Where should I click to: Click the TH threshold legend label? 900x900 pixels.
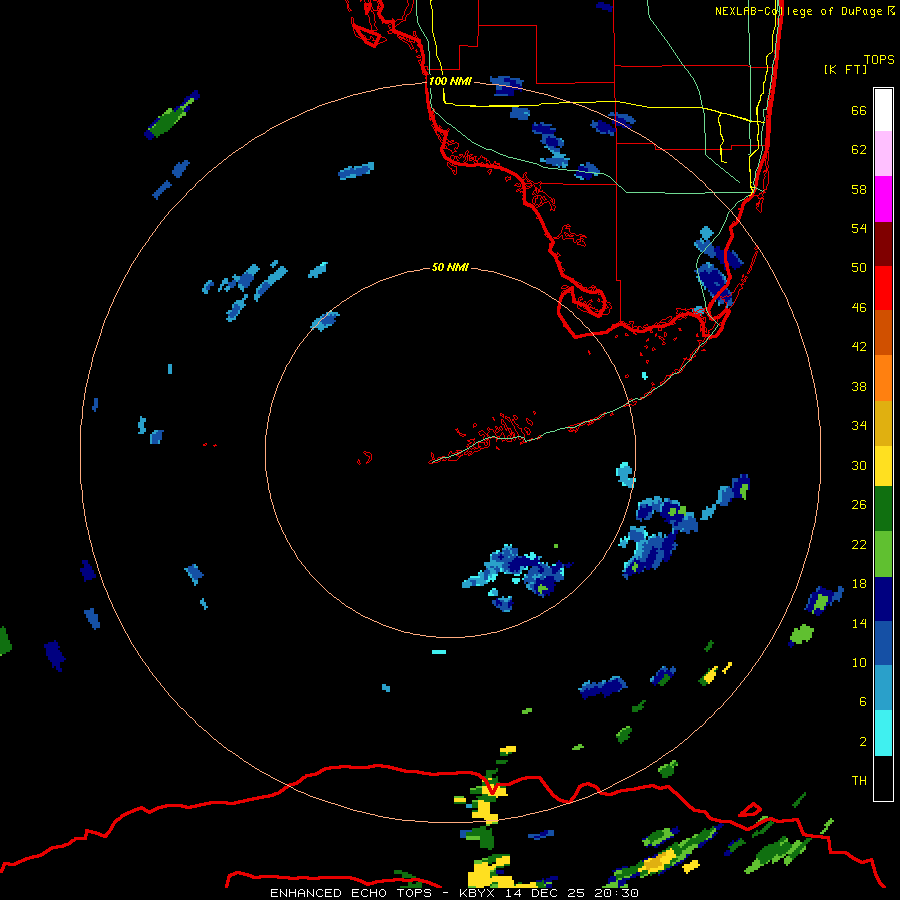859,780
